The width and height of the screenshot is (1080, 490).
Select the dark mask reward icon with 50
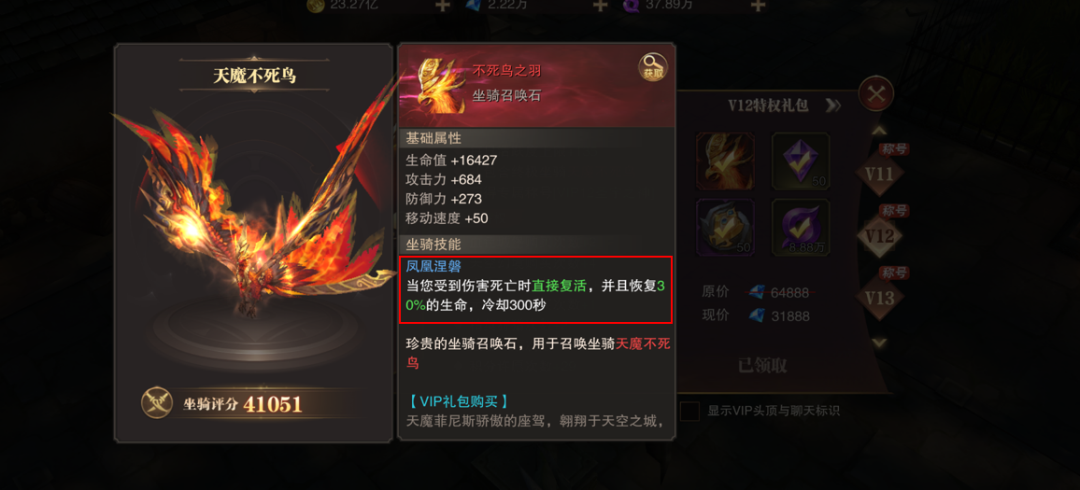pyautogui.click(x=725, y=228)
